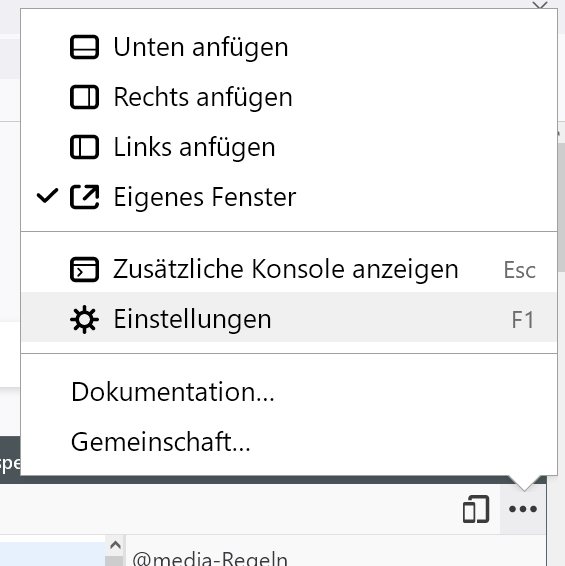Click the dock-left icon beside Links anfügen

point(84,147)
